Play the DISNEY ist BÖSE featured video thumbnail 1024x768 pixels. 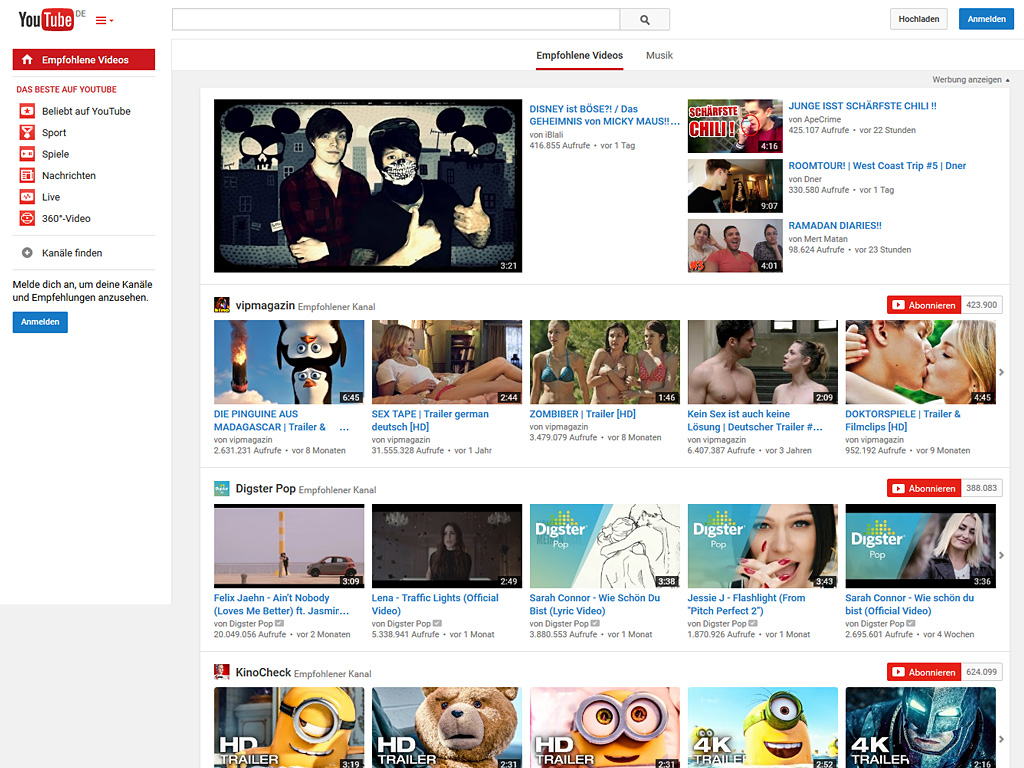(368, 185)
